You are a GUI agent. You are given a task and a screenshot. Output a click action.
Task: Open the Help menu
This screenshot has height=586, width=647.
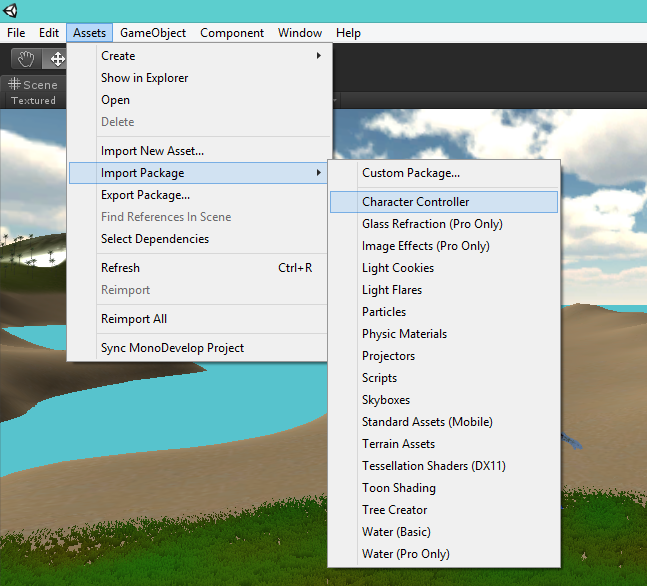(x=348, y=33)
